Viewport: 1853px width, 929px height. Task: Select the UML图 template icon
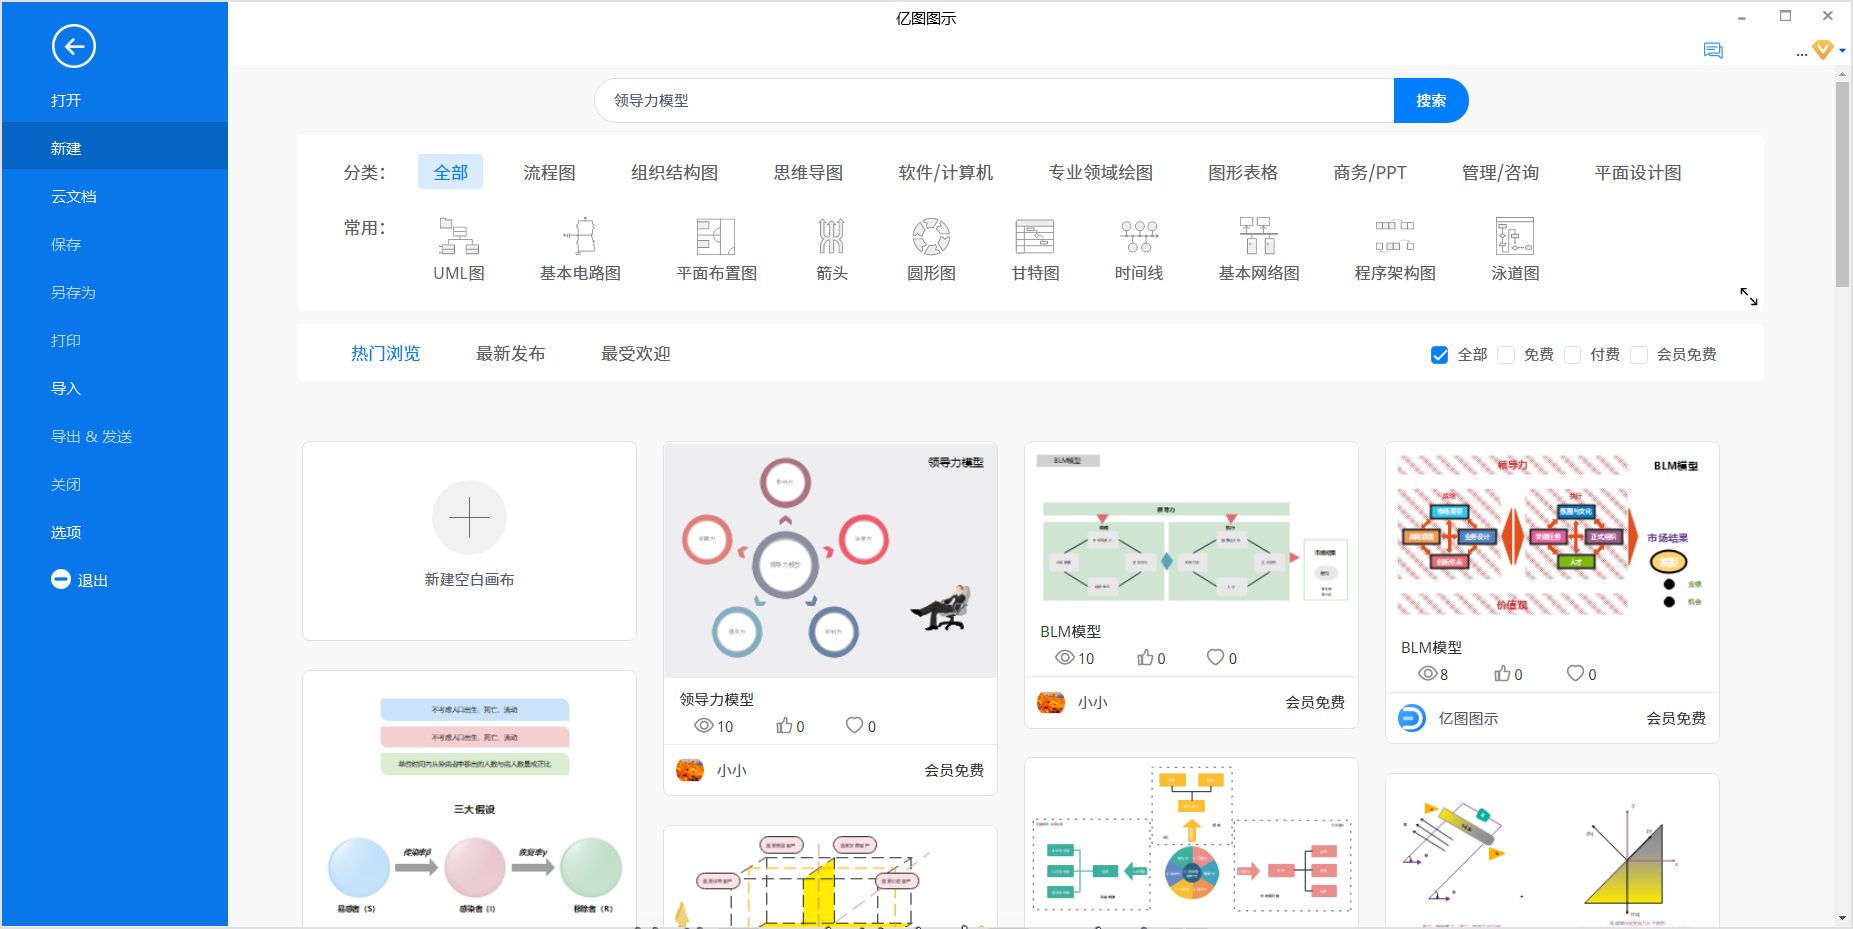click(x=459, y=237)
